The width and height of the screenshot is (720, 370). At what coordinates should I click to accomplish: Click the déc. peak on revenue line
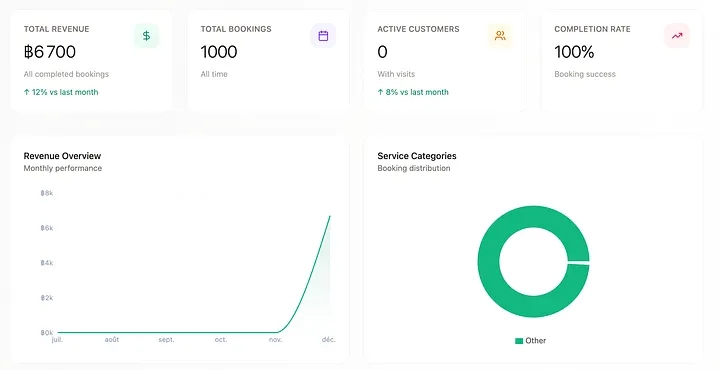coord(330,216)
